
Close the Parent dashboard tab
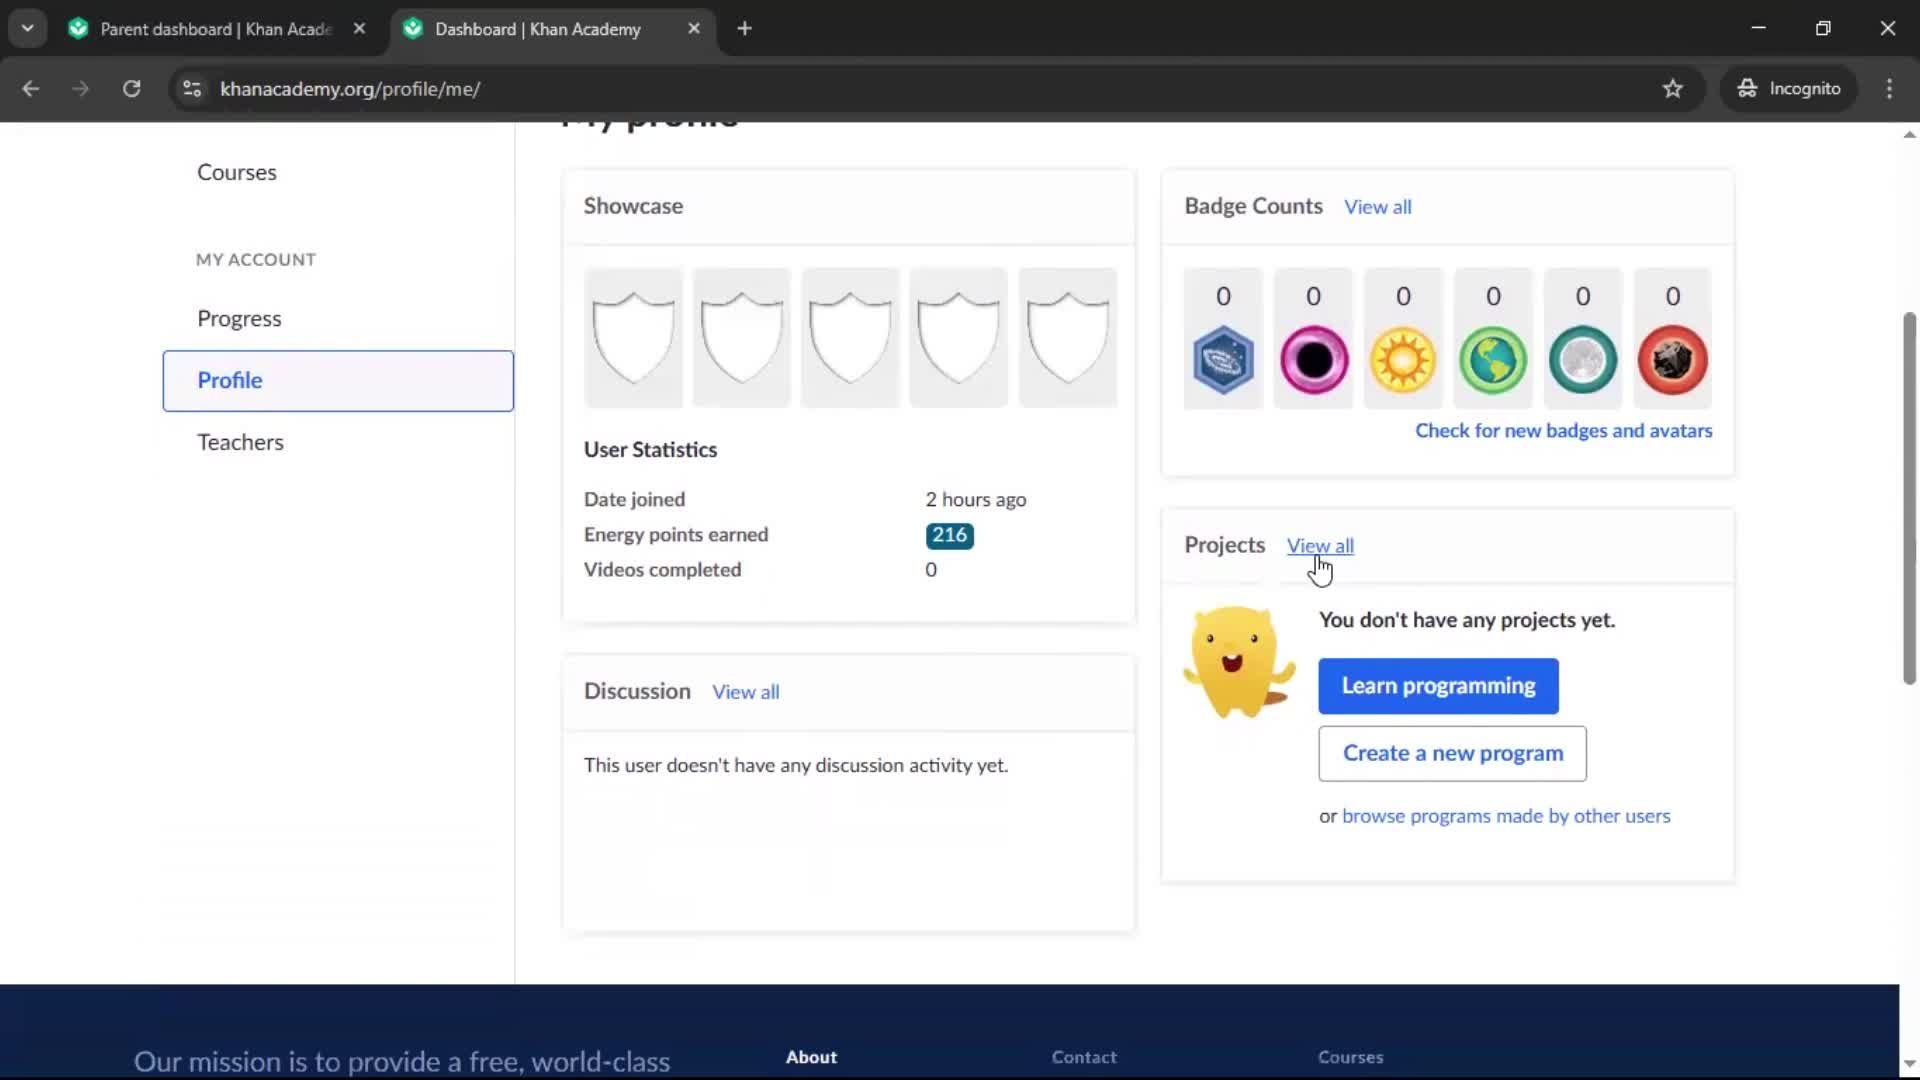[359, 29]
